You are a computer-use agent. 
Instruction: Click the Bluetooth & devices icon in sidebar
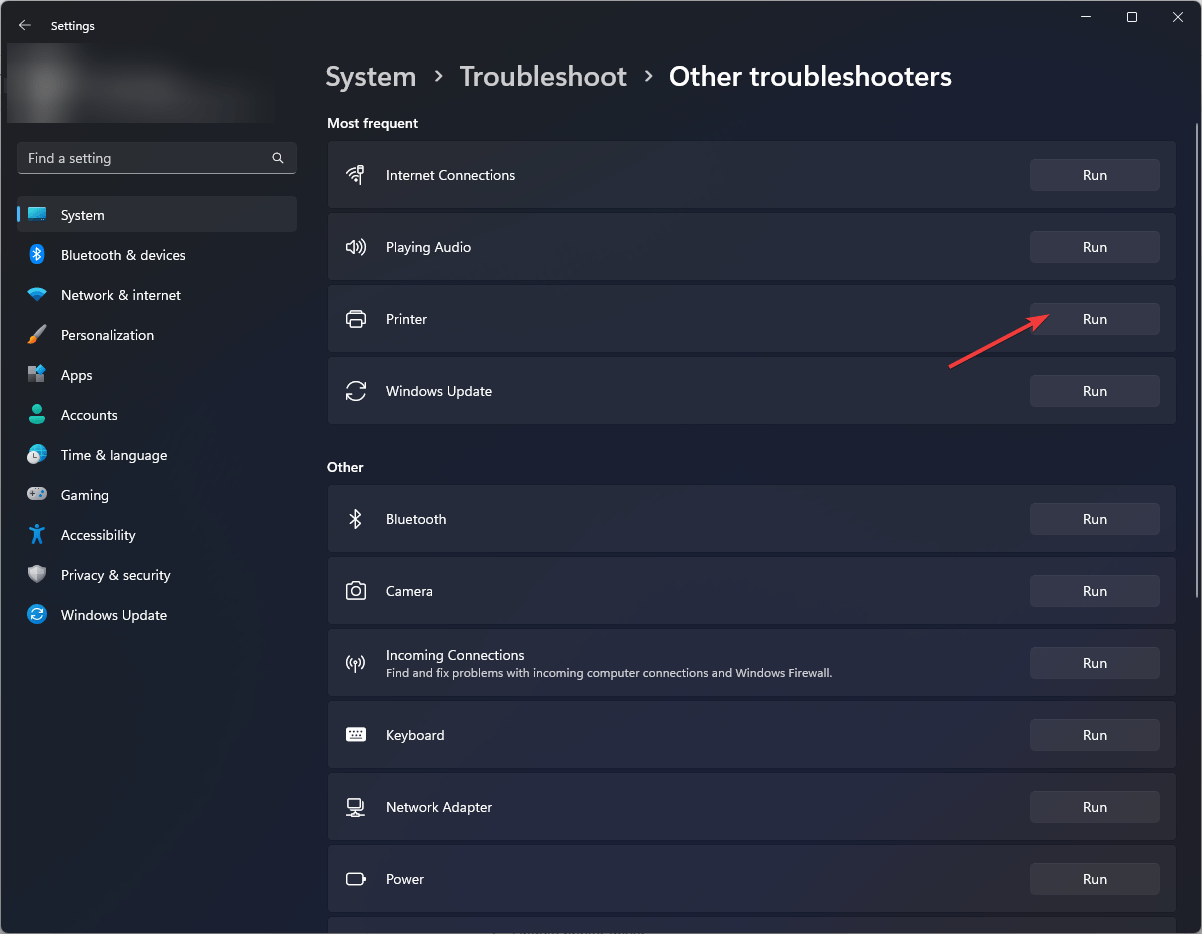[37, 255]
